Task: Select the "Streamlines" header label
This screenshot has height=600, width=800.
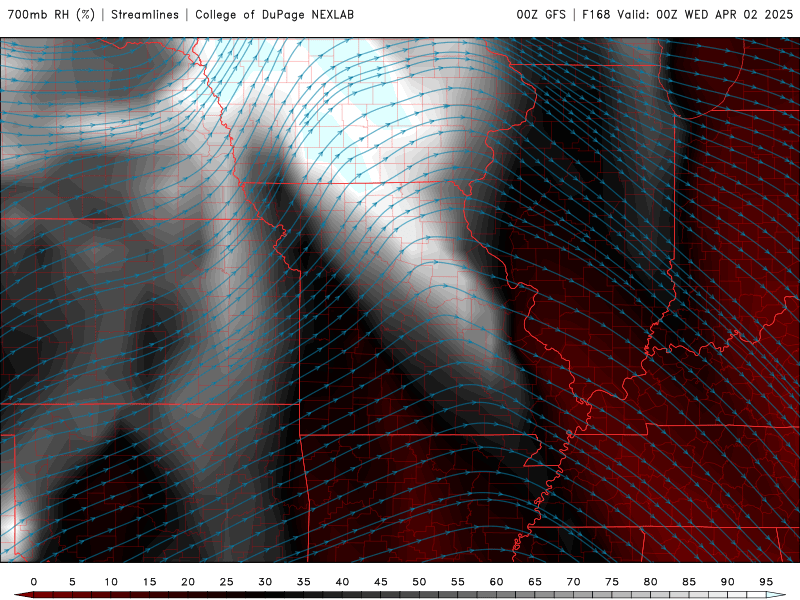Action: pos(145,15)
